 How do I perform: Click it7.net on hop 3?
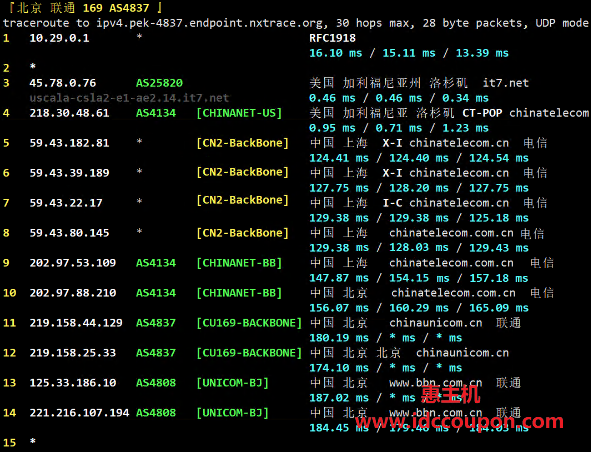pos(505,83)
